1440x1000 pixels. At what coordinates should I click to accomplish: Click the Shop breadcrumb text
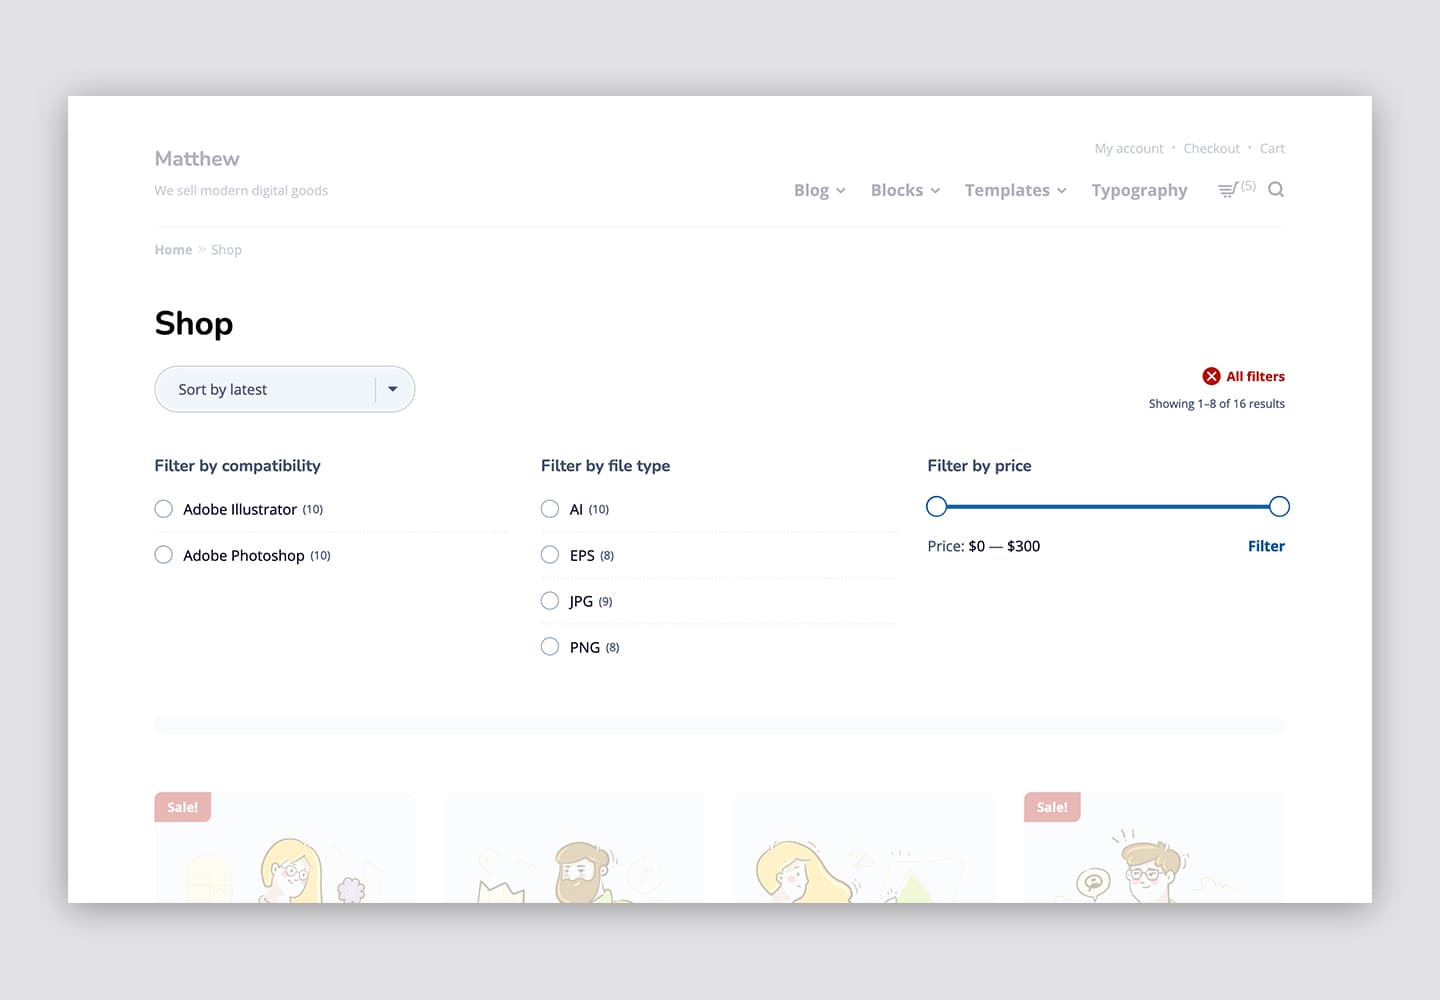[x=226, y=250]
